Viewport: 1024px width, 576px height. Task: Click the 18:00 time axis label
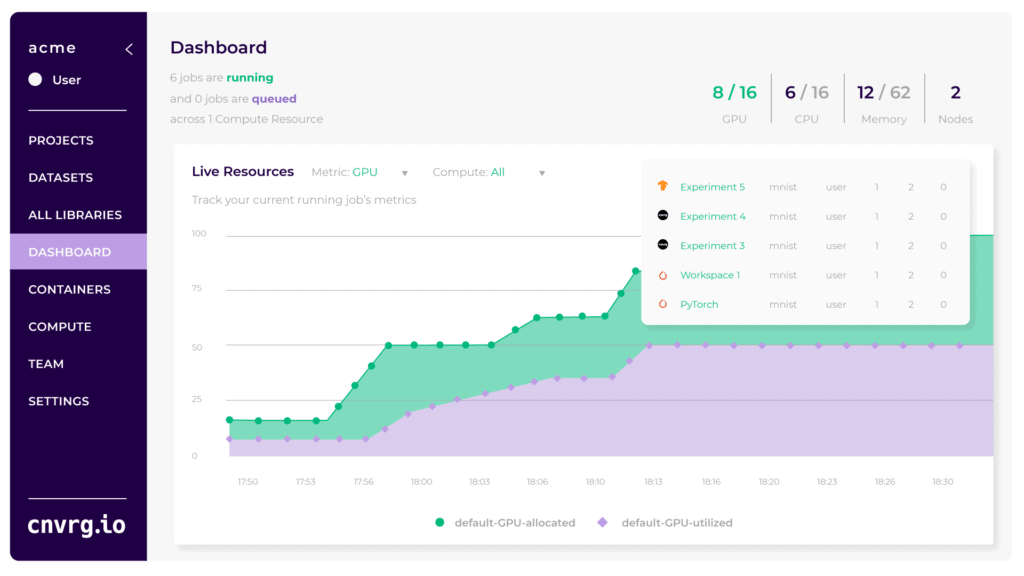421,482
